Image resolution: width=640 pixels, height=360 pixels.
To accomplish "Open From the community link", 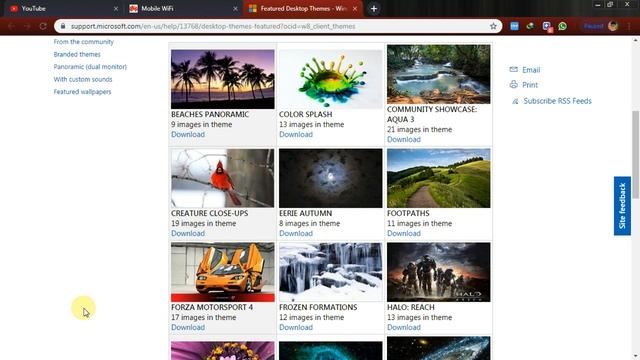I will point(83,42).
